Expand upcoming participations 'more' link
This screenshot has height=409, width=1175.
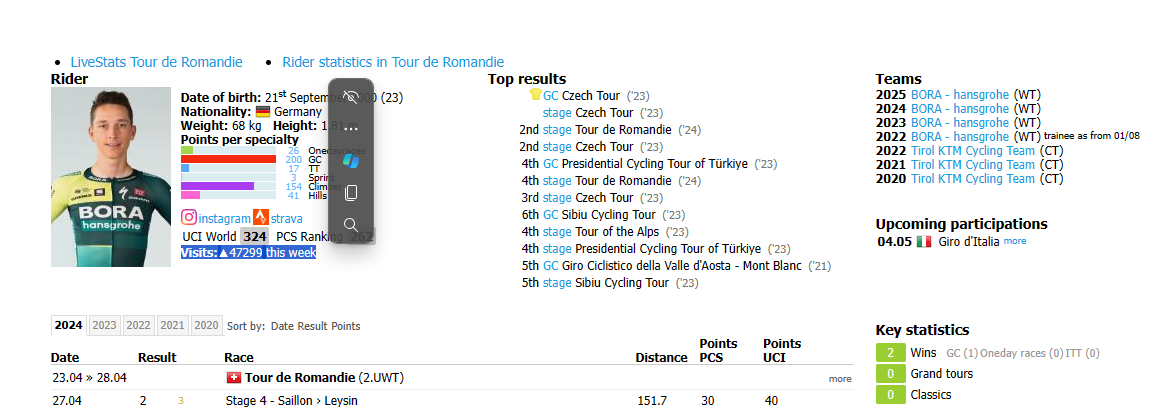(x=1015, y=242)
